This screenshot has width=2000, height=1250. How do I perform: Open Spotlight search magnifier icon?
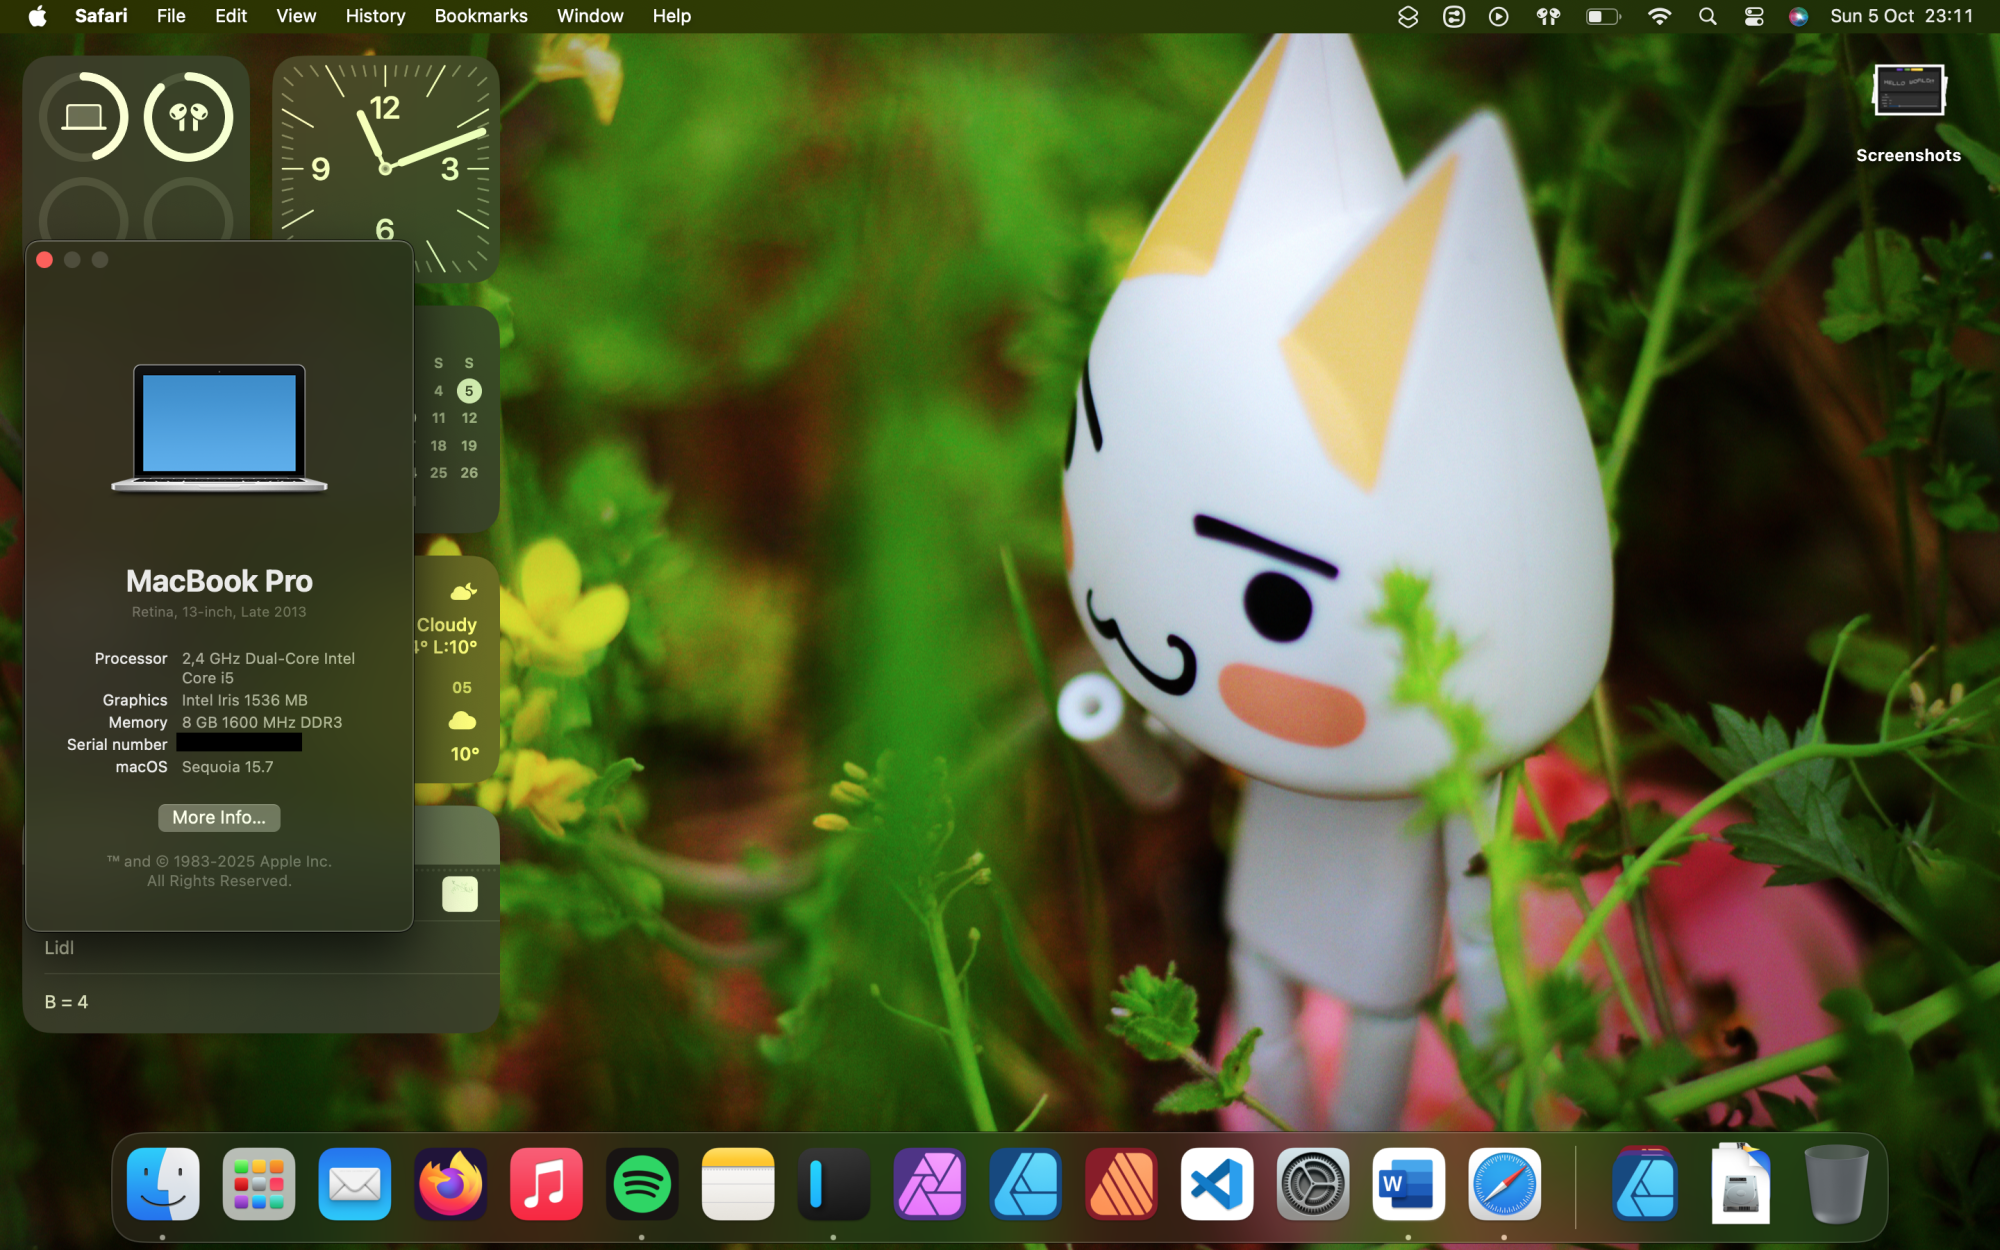[x=1708, y=16]
